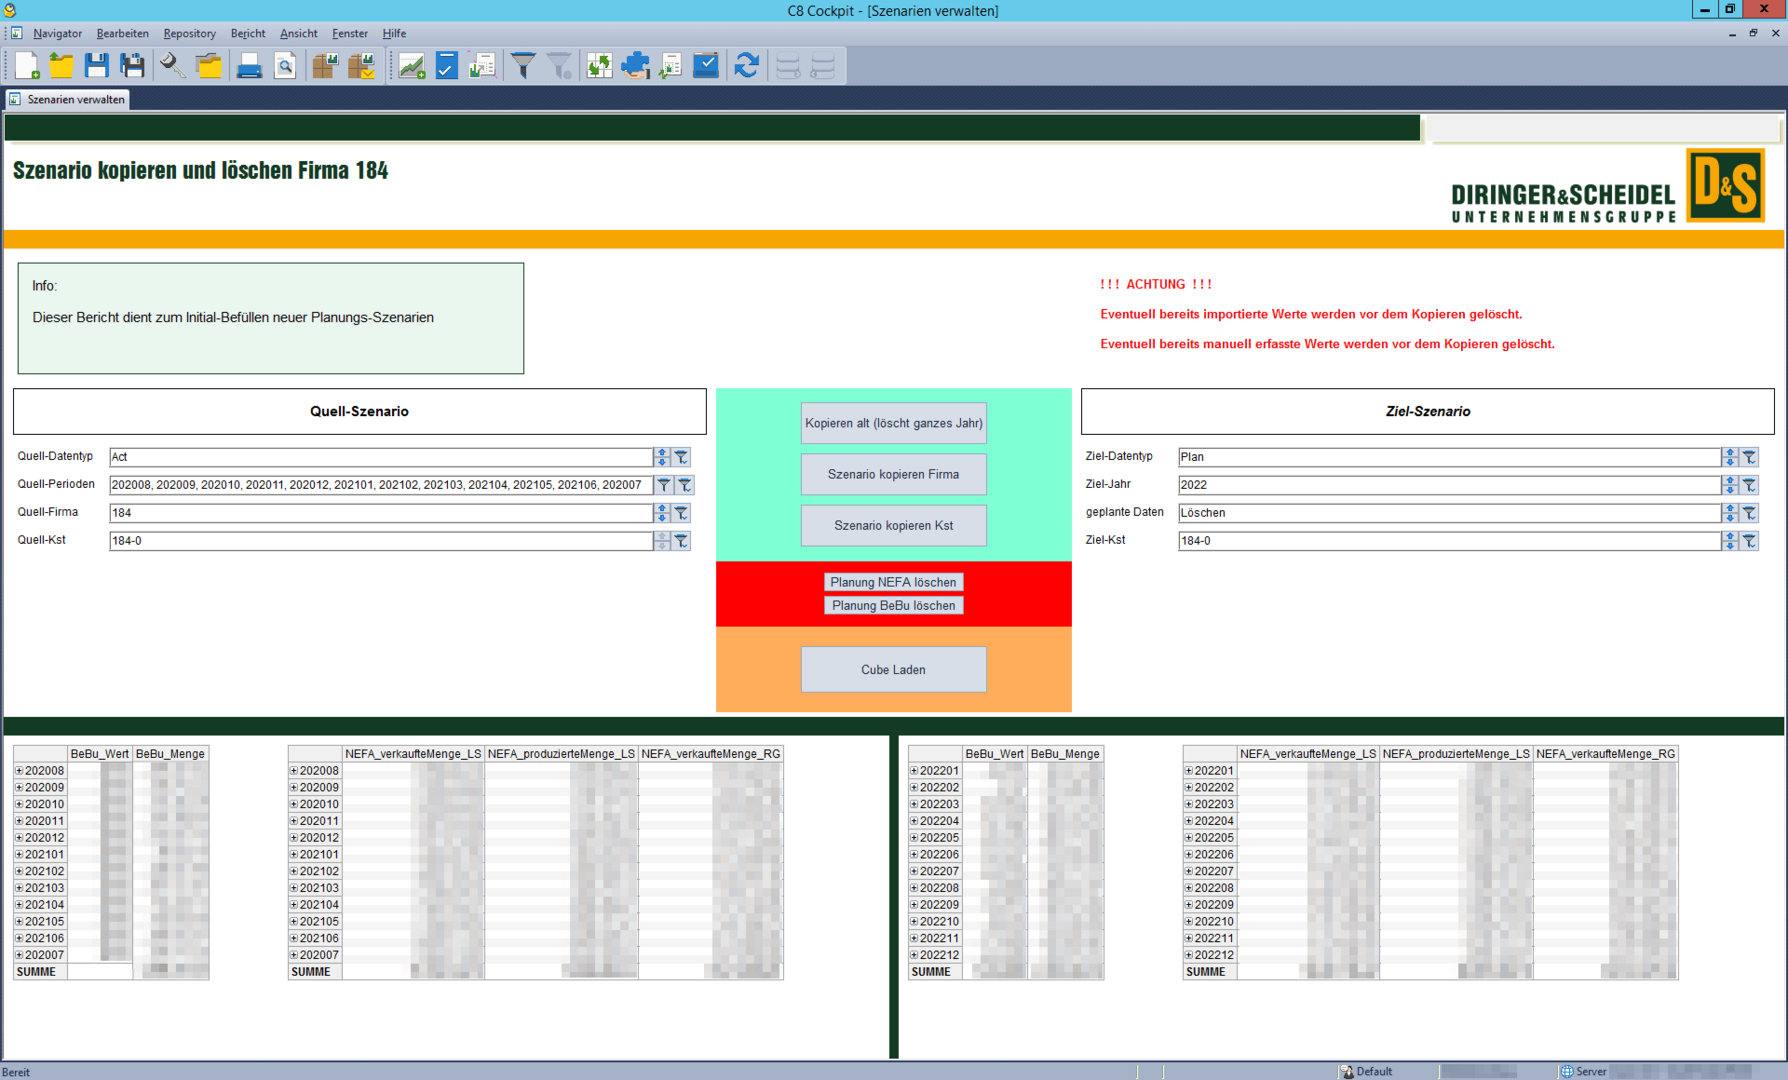Click the new document toolbar icon

point(26,66)
